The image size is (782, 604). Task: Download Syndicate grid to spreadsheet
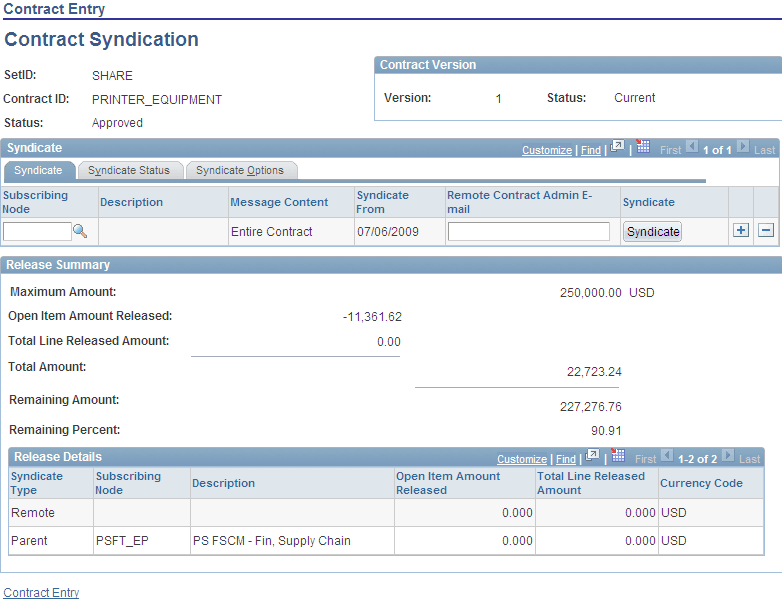coord(643,147)
